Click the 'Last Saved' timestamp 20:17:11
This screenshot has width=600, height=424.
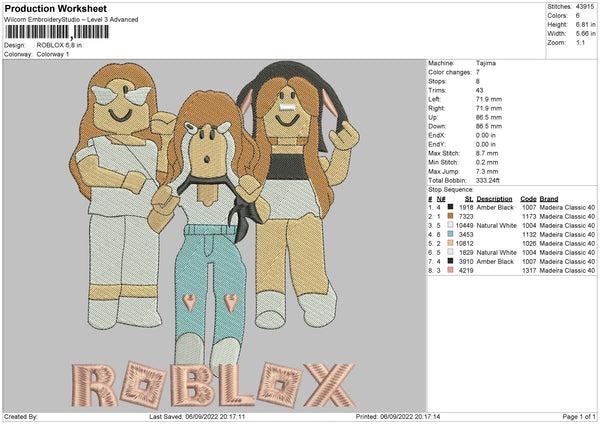click(231, 416)
